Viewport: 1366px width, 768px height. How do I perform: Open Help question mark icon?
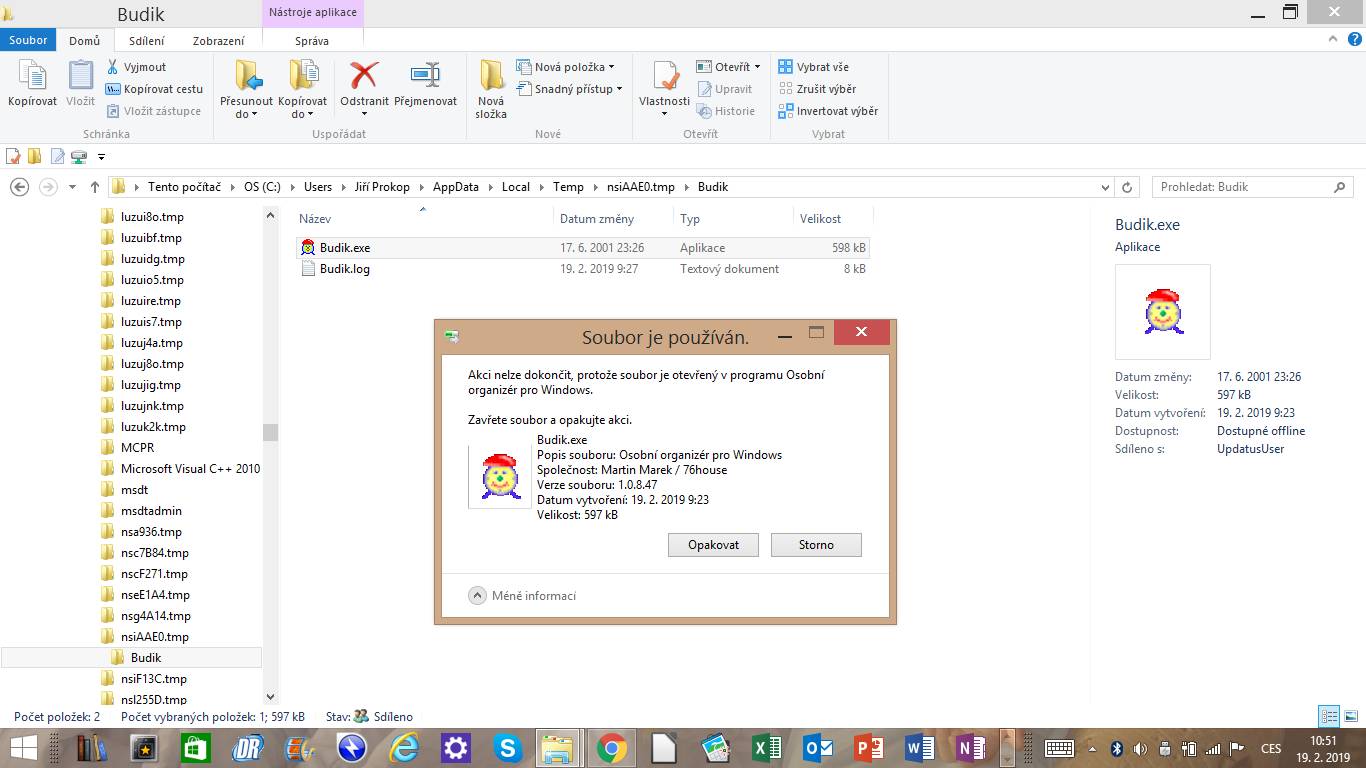[1357, 39]
